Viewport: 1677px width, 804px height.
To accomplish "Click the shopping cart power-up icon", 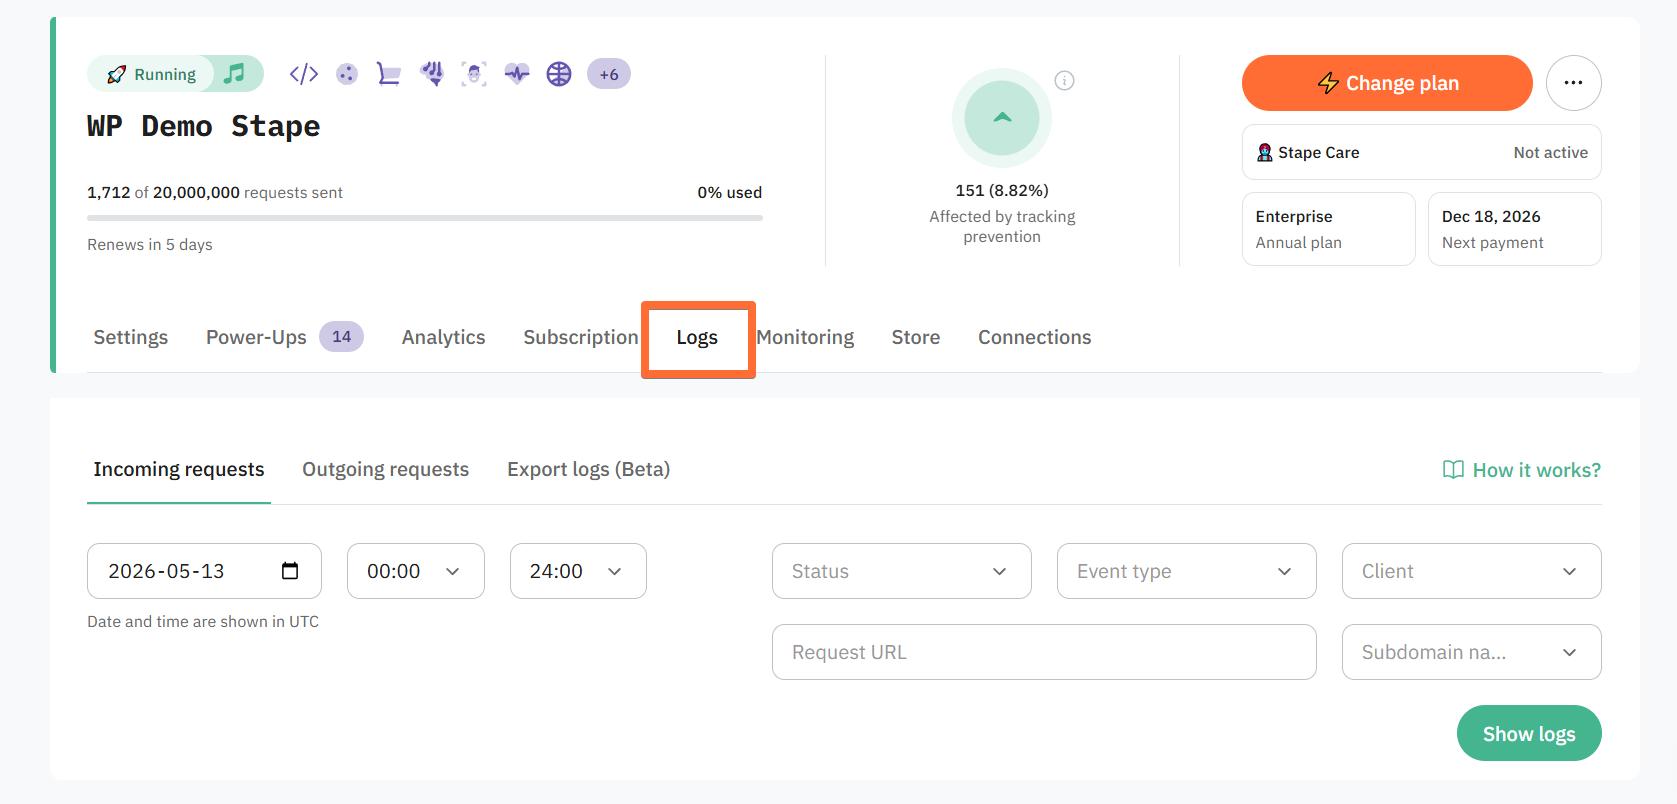I will pyautogui.click(x=388, y=74).
